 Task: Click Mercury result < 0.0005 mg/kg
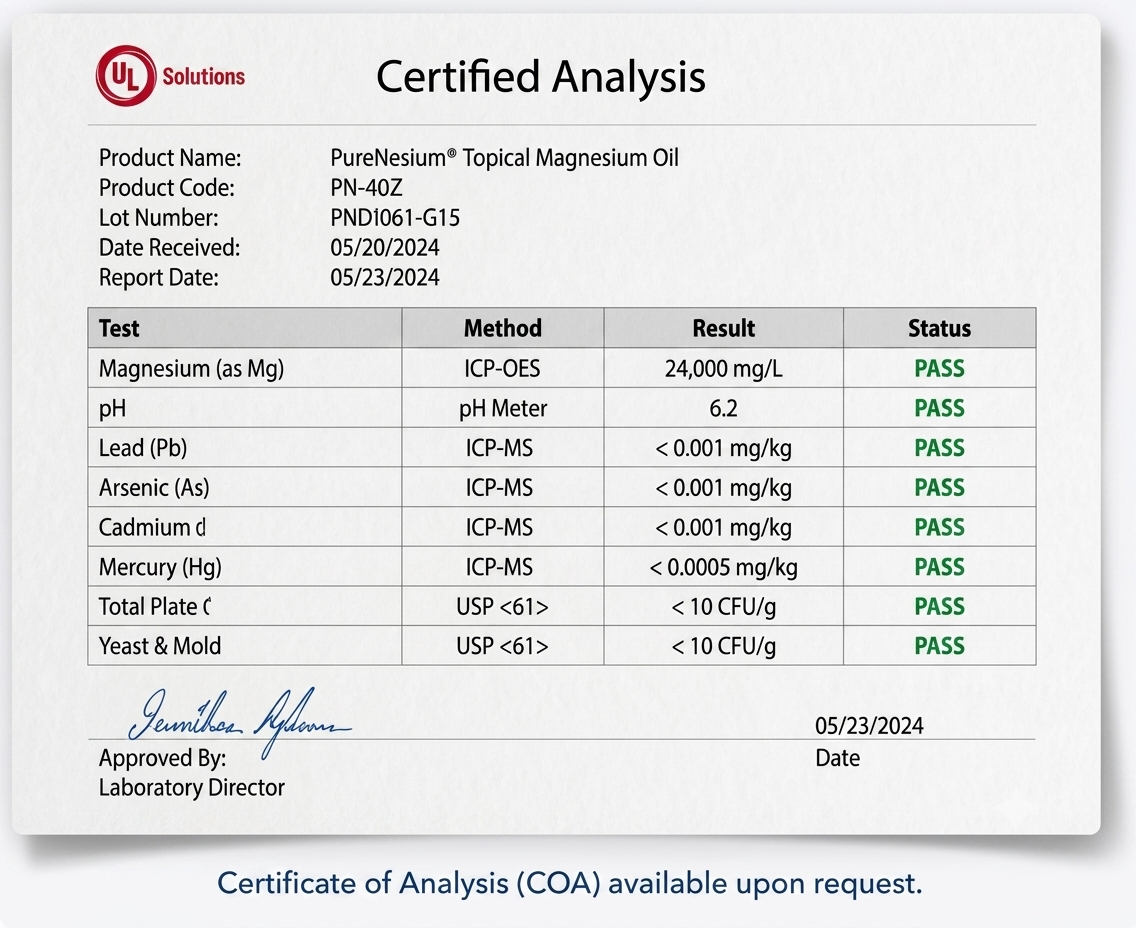723,567
